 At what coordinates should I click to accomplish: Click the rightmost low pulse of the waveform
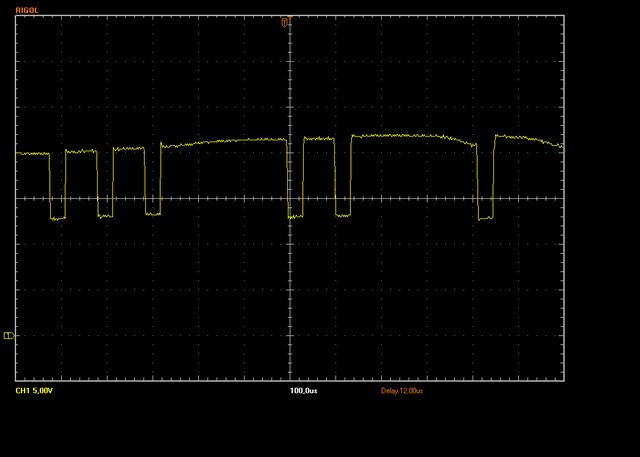pyautogui.click(x=486, y=217)
